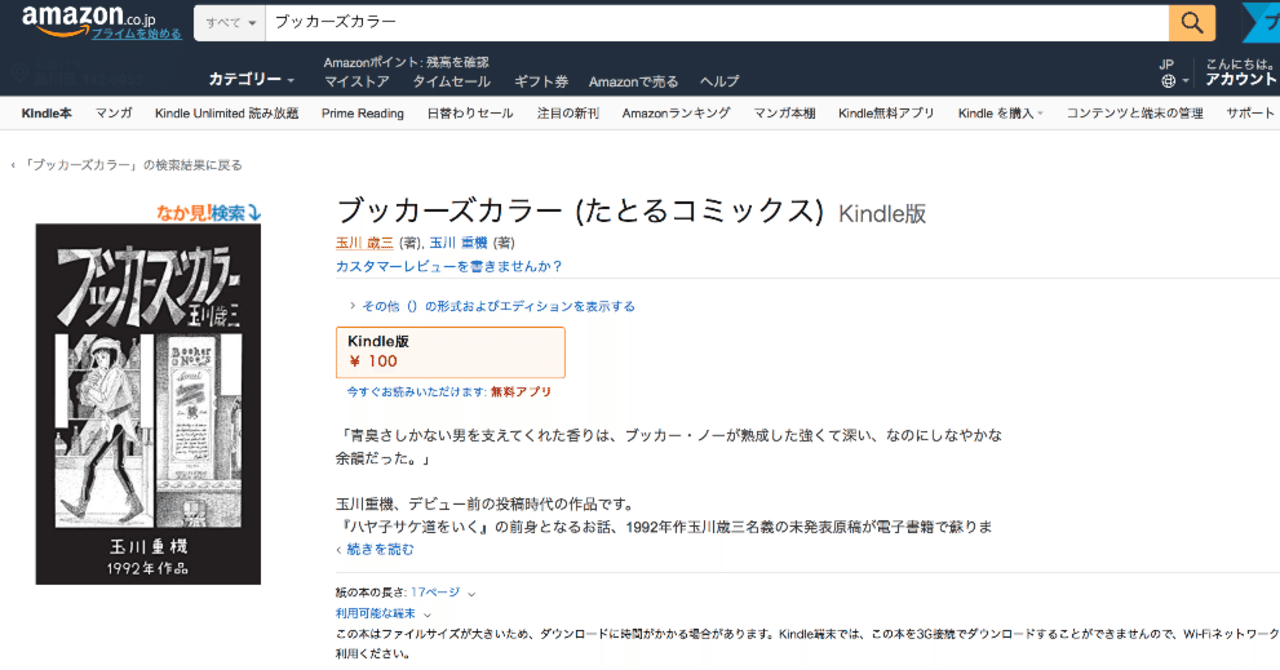Click the ブッカーズカラー book cover image
The width and height of the screenshot is (1280, 670).
pos(148,404)
